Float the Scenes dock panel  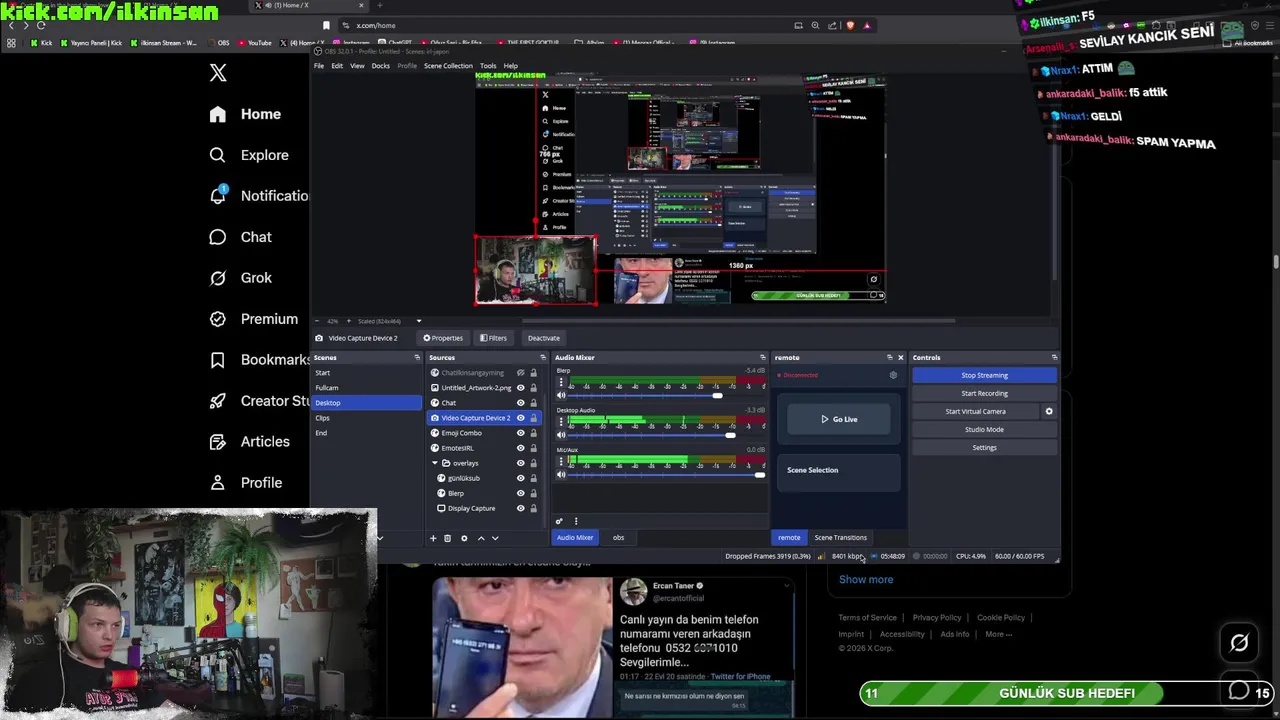(417, 358)
